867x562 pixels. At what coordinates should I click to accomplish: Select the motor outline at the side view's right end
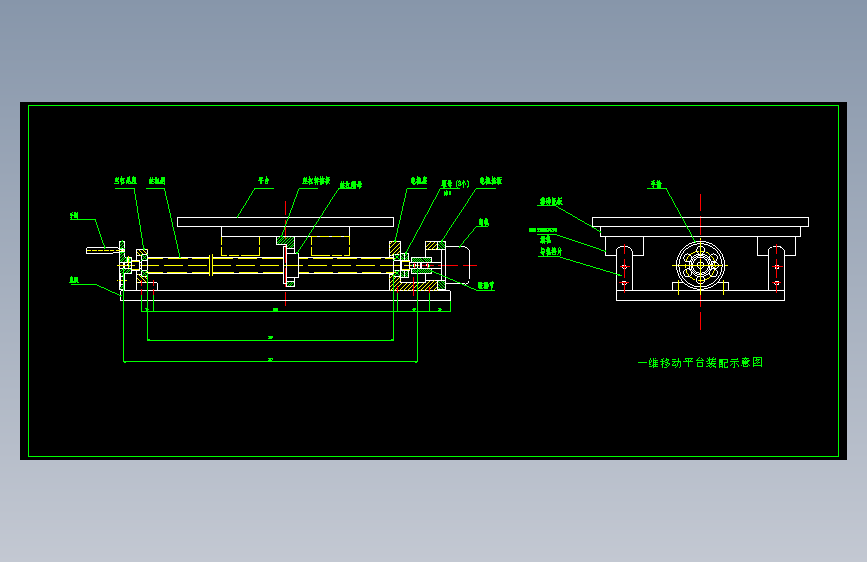[x=458, y=266]
